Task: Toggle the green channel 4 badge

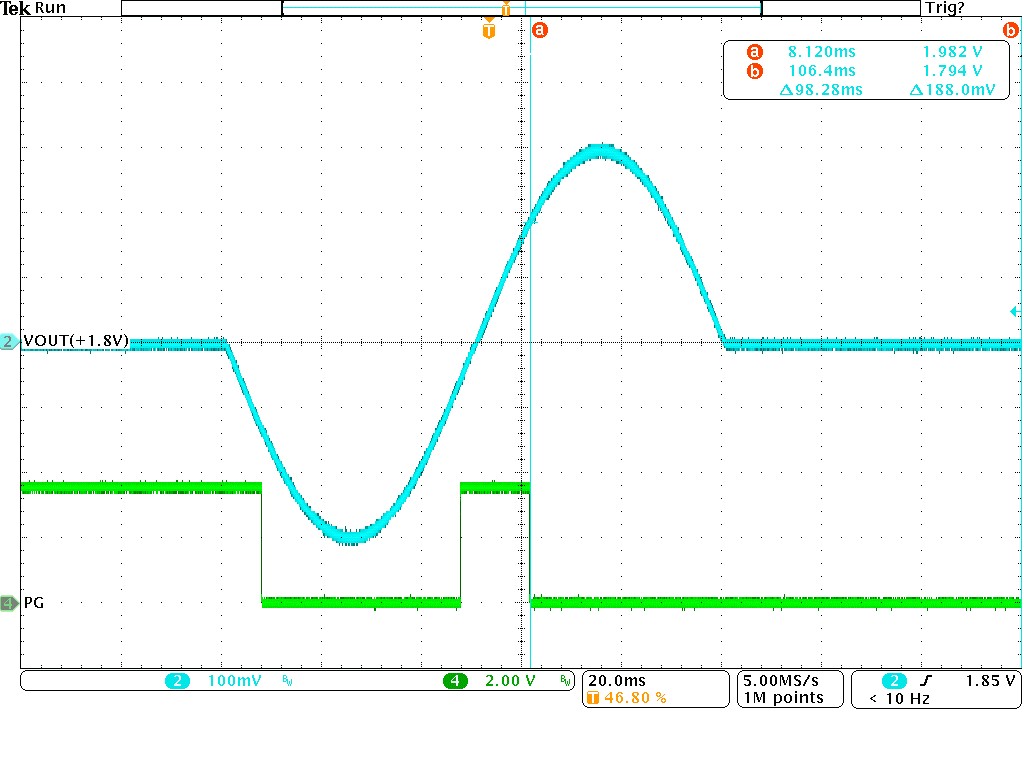Action: click(455, 681)
